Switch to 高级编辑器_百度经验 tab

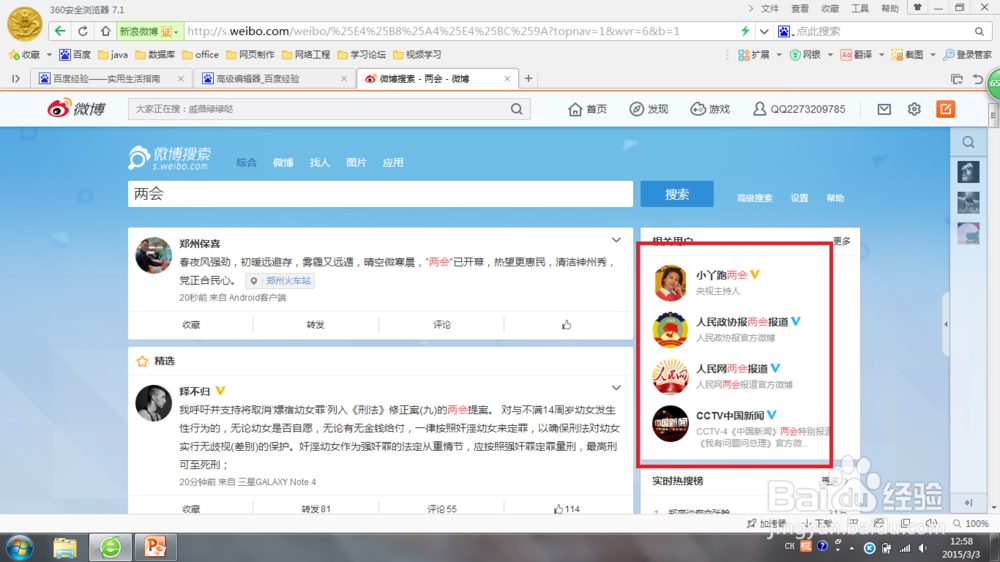(273, 78)
